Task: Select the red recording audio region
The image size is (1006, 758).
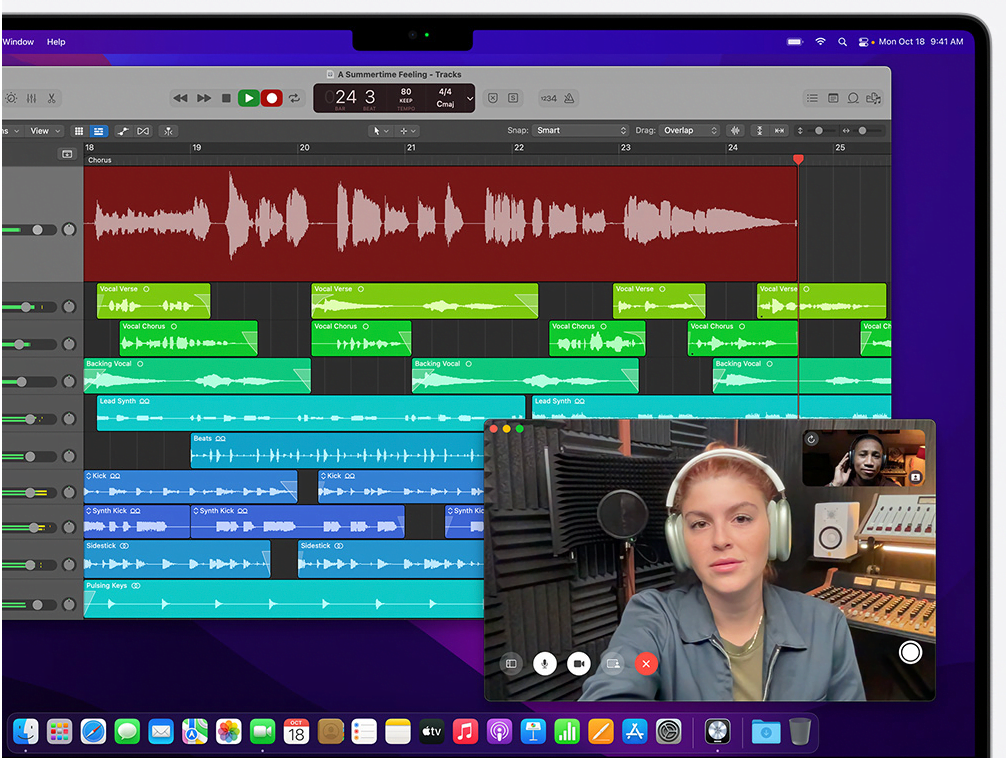Action: [441, 223]
